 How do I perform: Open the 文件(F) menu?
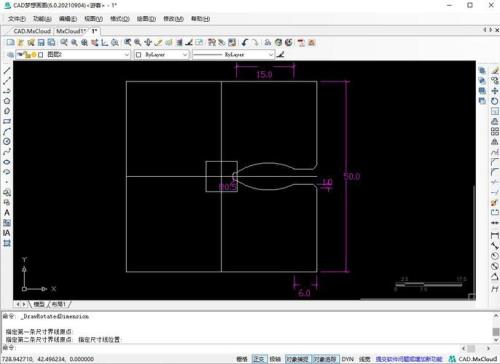point(17,19)
